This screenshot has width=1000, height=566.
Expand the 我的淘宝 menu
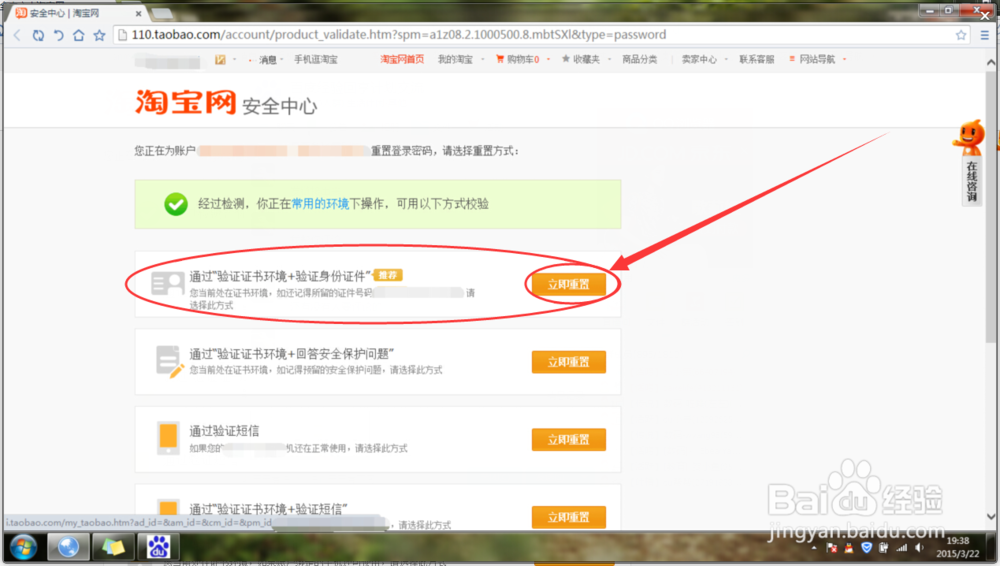click(x=460, y=59)
